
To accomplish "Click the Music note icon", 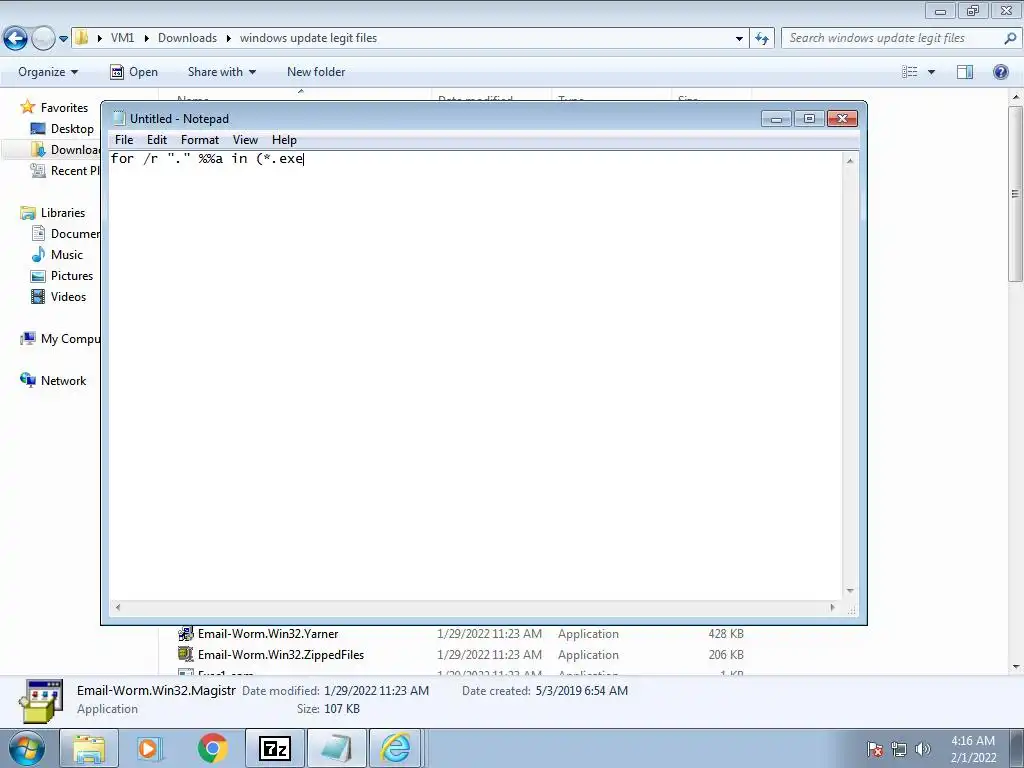I will (x=39, y=255).
